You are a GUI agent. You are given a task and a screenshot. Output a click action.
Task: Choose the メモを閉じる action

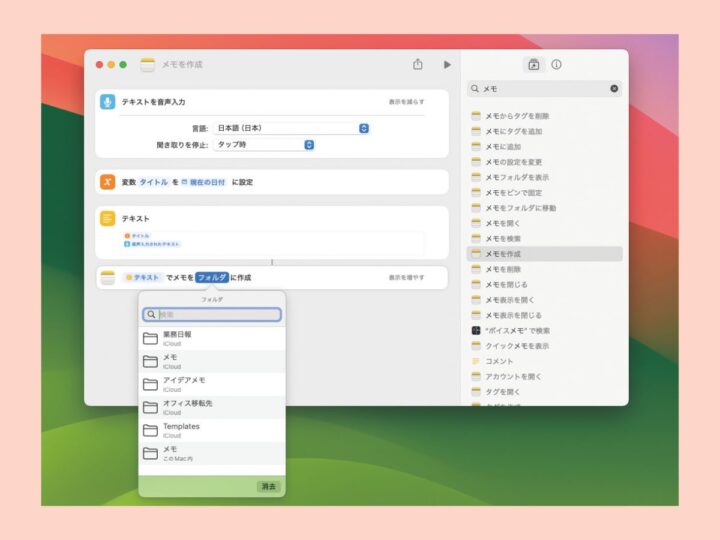[x=545, y=284]
